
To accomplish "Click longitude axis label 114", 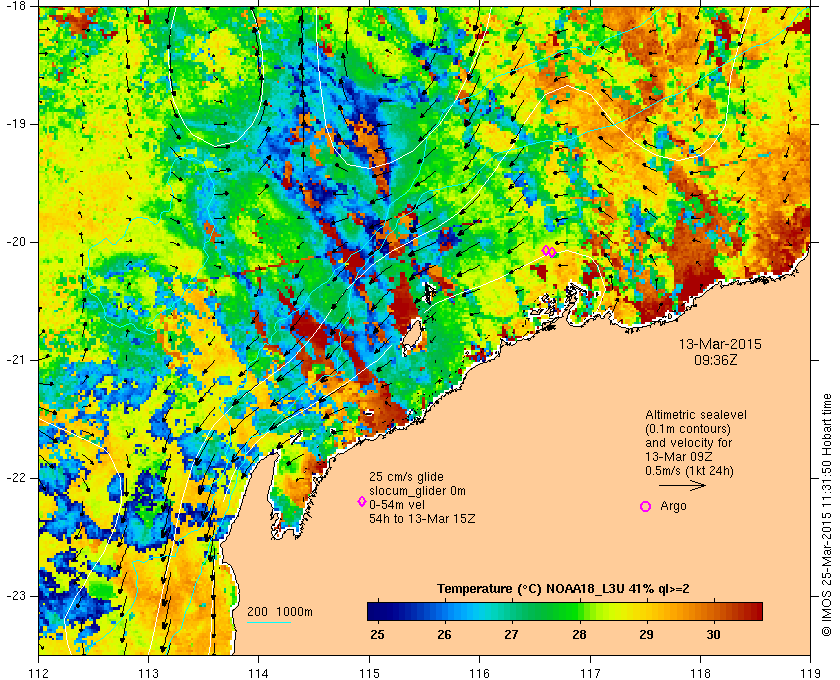I will [x=258, y=672].
